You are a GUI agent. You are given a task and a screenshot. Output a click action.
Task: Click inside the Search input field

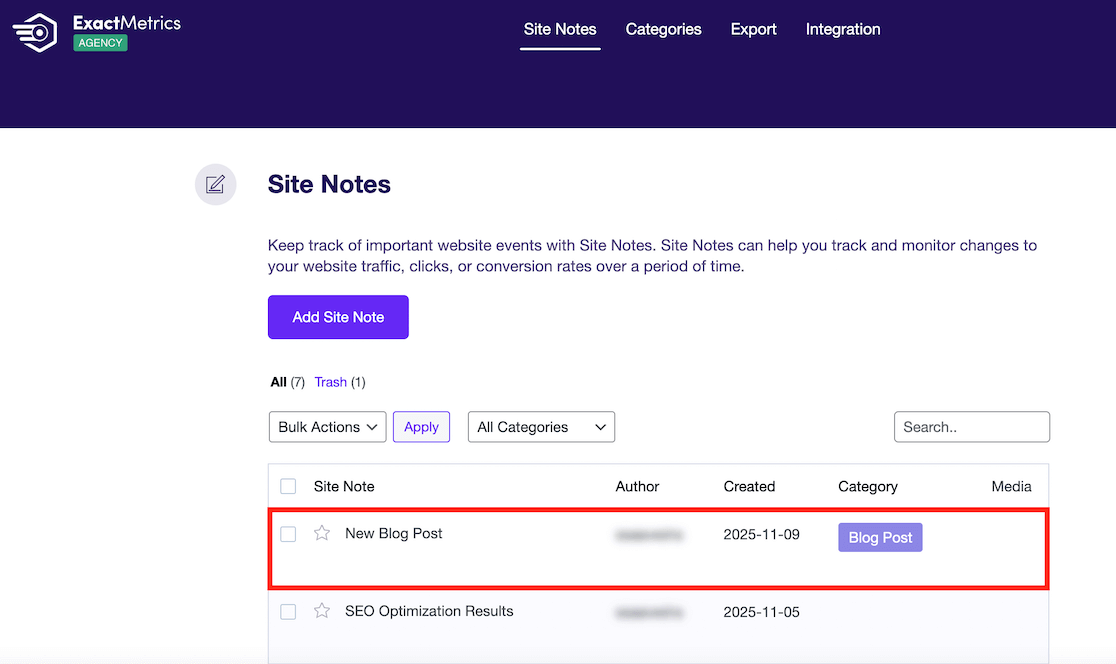pyautogui.click(x=971, y=426)
